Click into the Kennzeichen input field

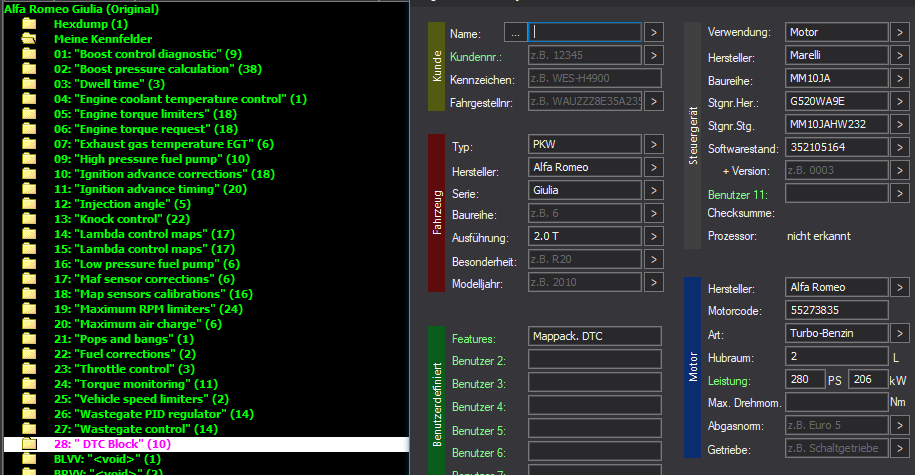[595, 78]
